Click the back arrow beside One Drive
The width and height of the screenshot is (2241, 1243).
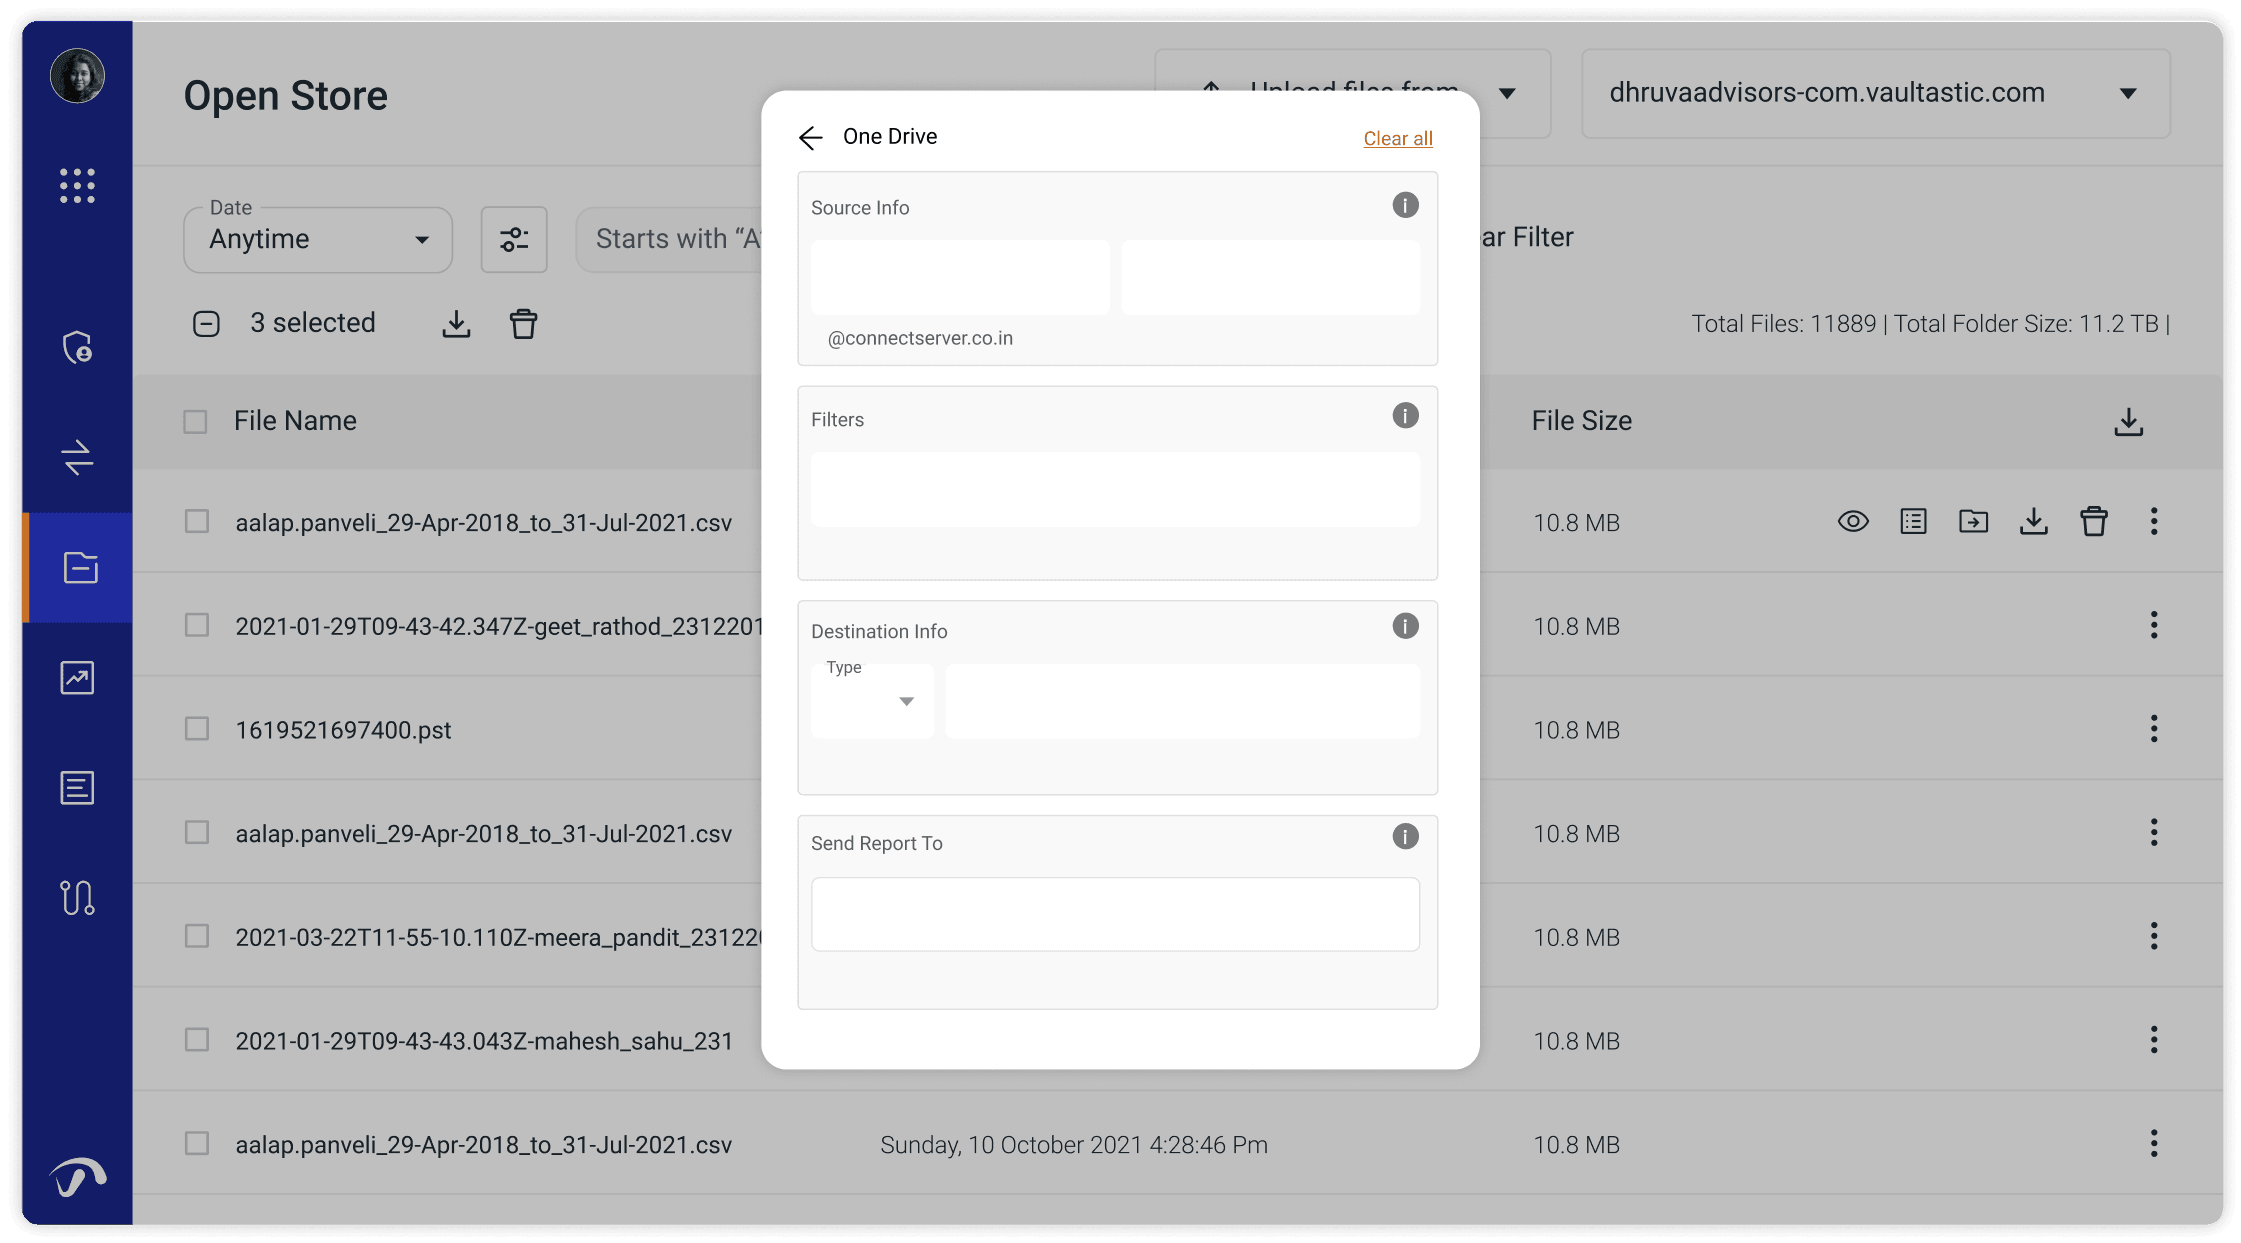click(810, 138)
